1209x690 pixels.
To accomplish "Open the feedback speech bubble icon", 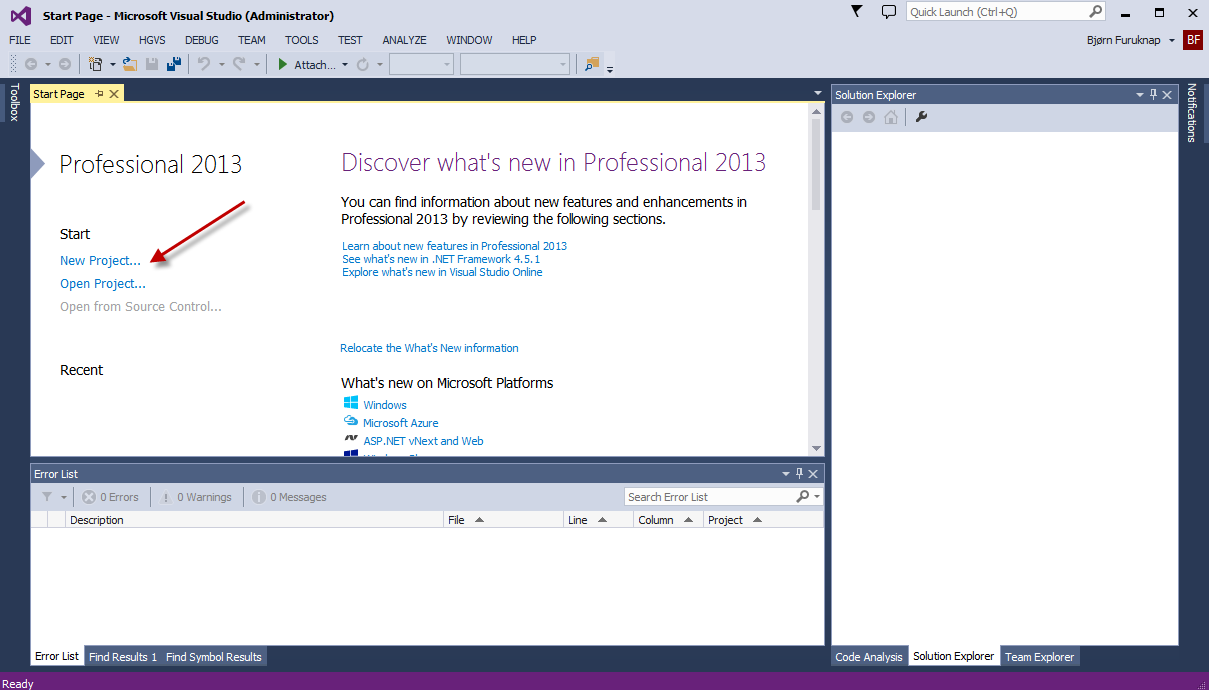I will click(x=889, y=12).
